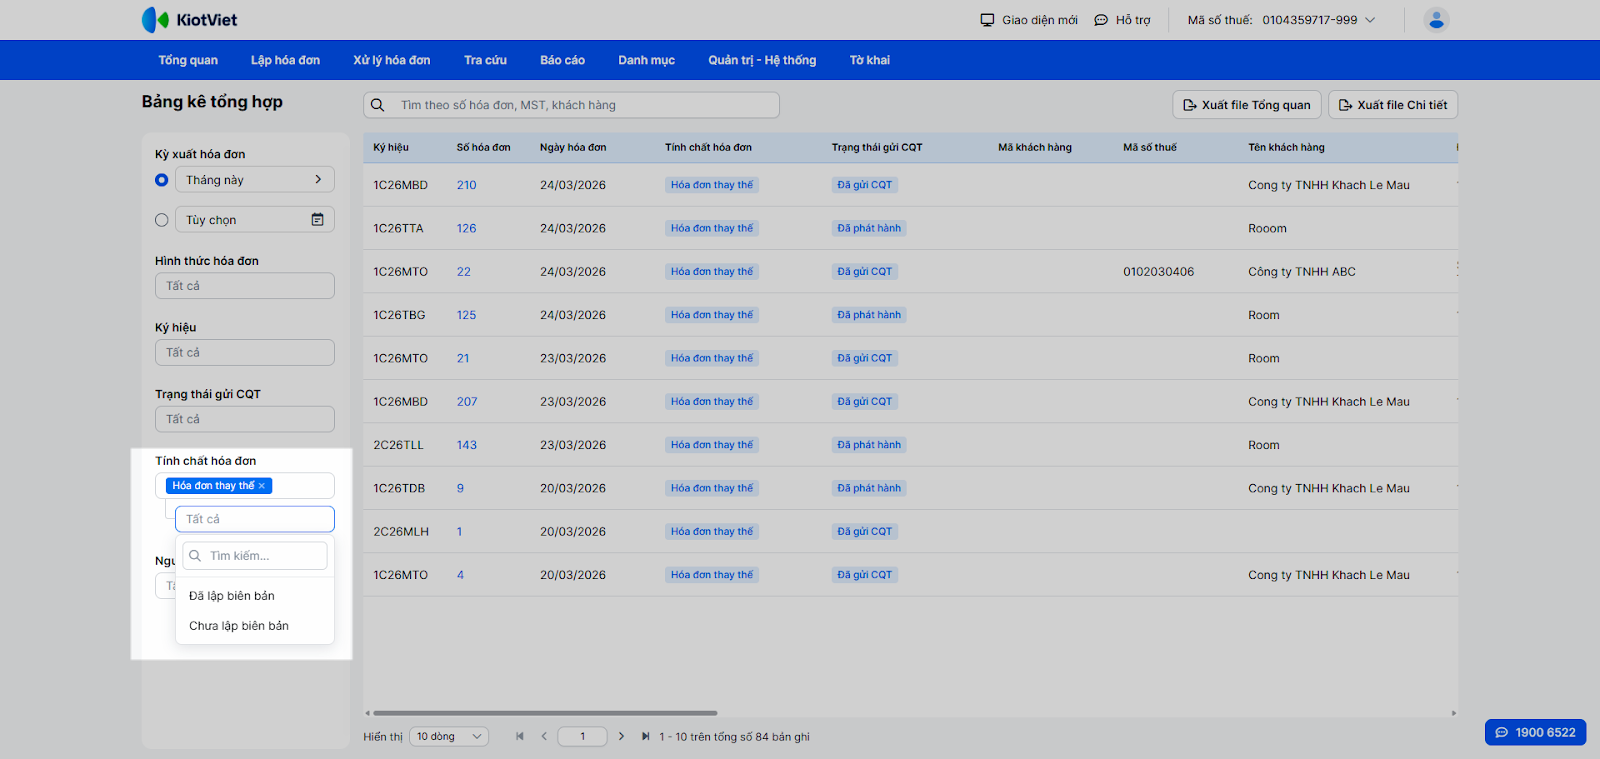This screenshot has width=1600, height=759.
Task: Switch to Giao diện mới
Action: pos(1029,20)
